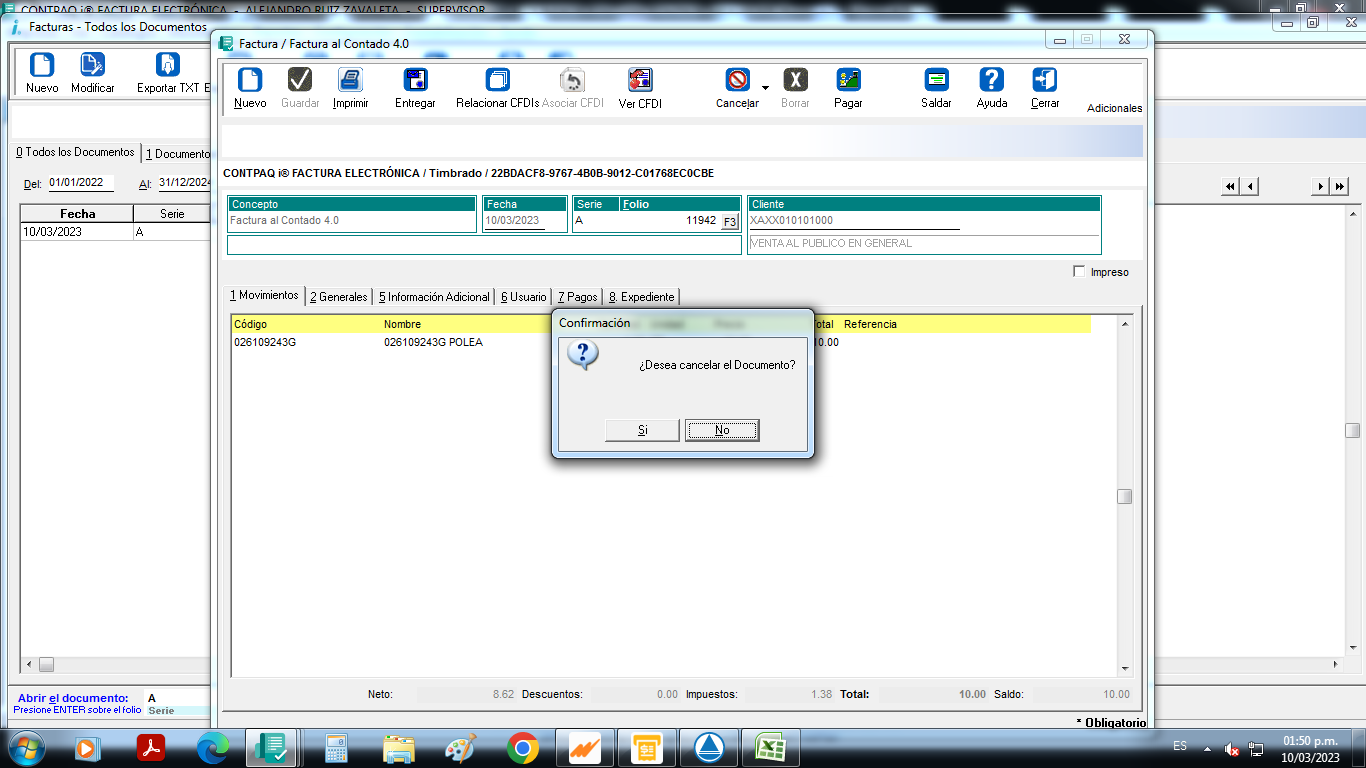Go to previous record navigation arrow
The height and width of the screenshot is (768, 1366).
[x=1249, y=186]
